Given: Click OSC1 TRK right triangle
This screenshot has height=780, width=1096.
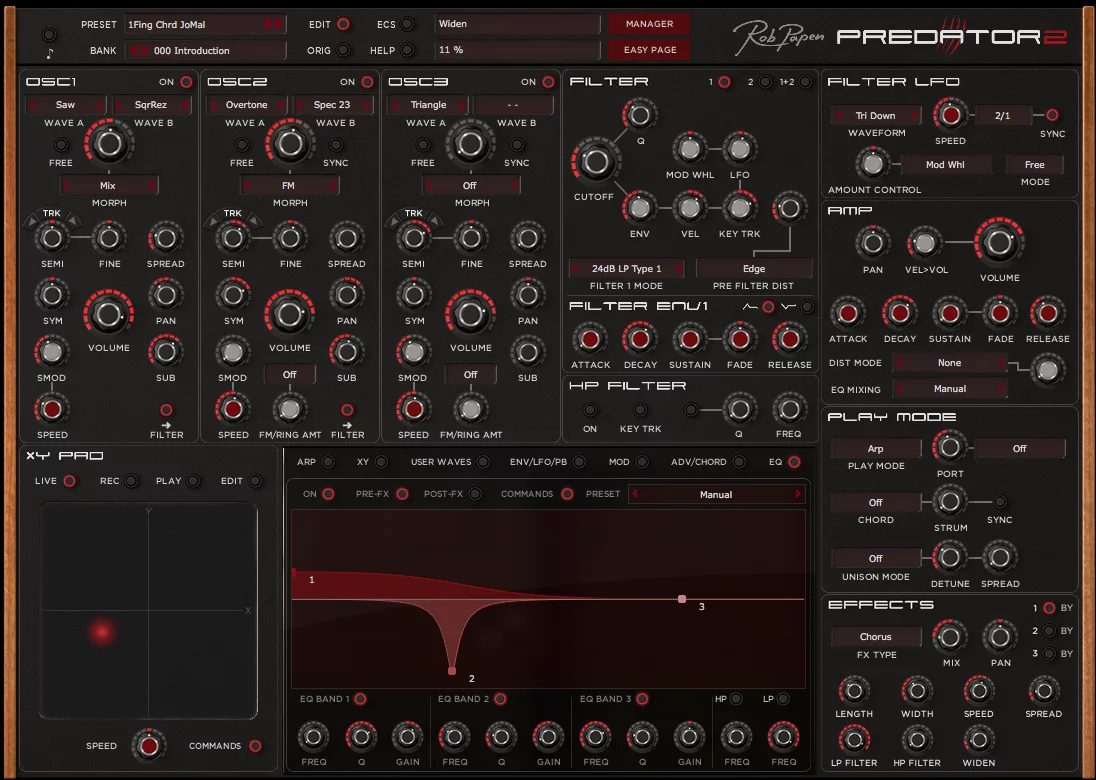Looking at the screenshot, I should [x=73, y=222].
